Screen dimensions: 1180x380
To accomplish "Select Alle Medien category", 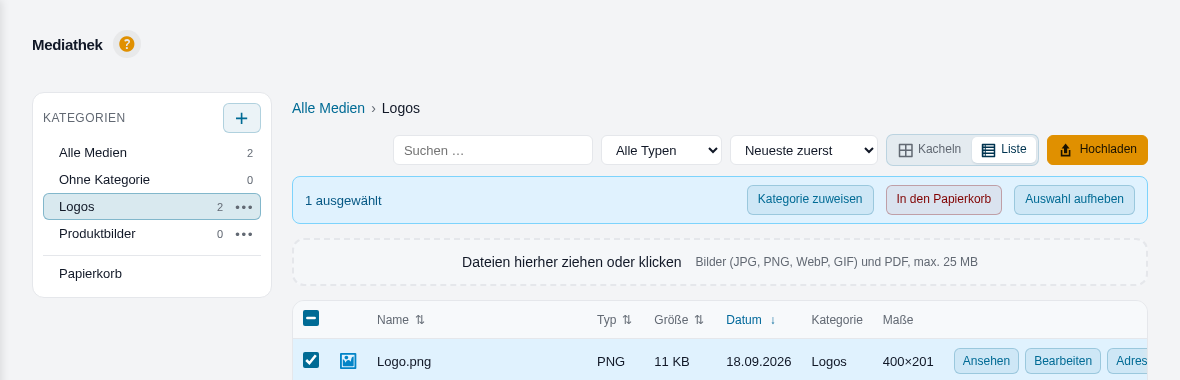I will [x=152, y=153].
